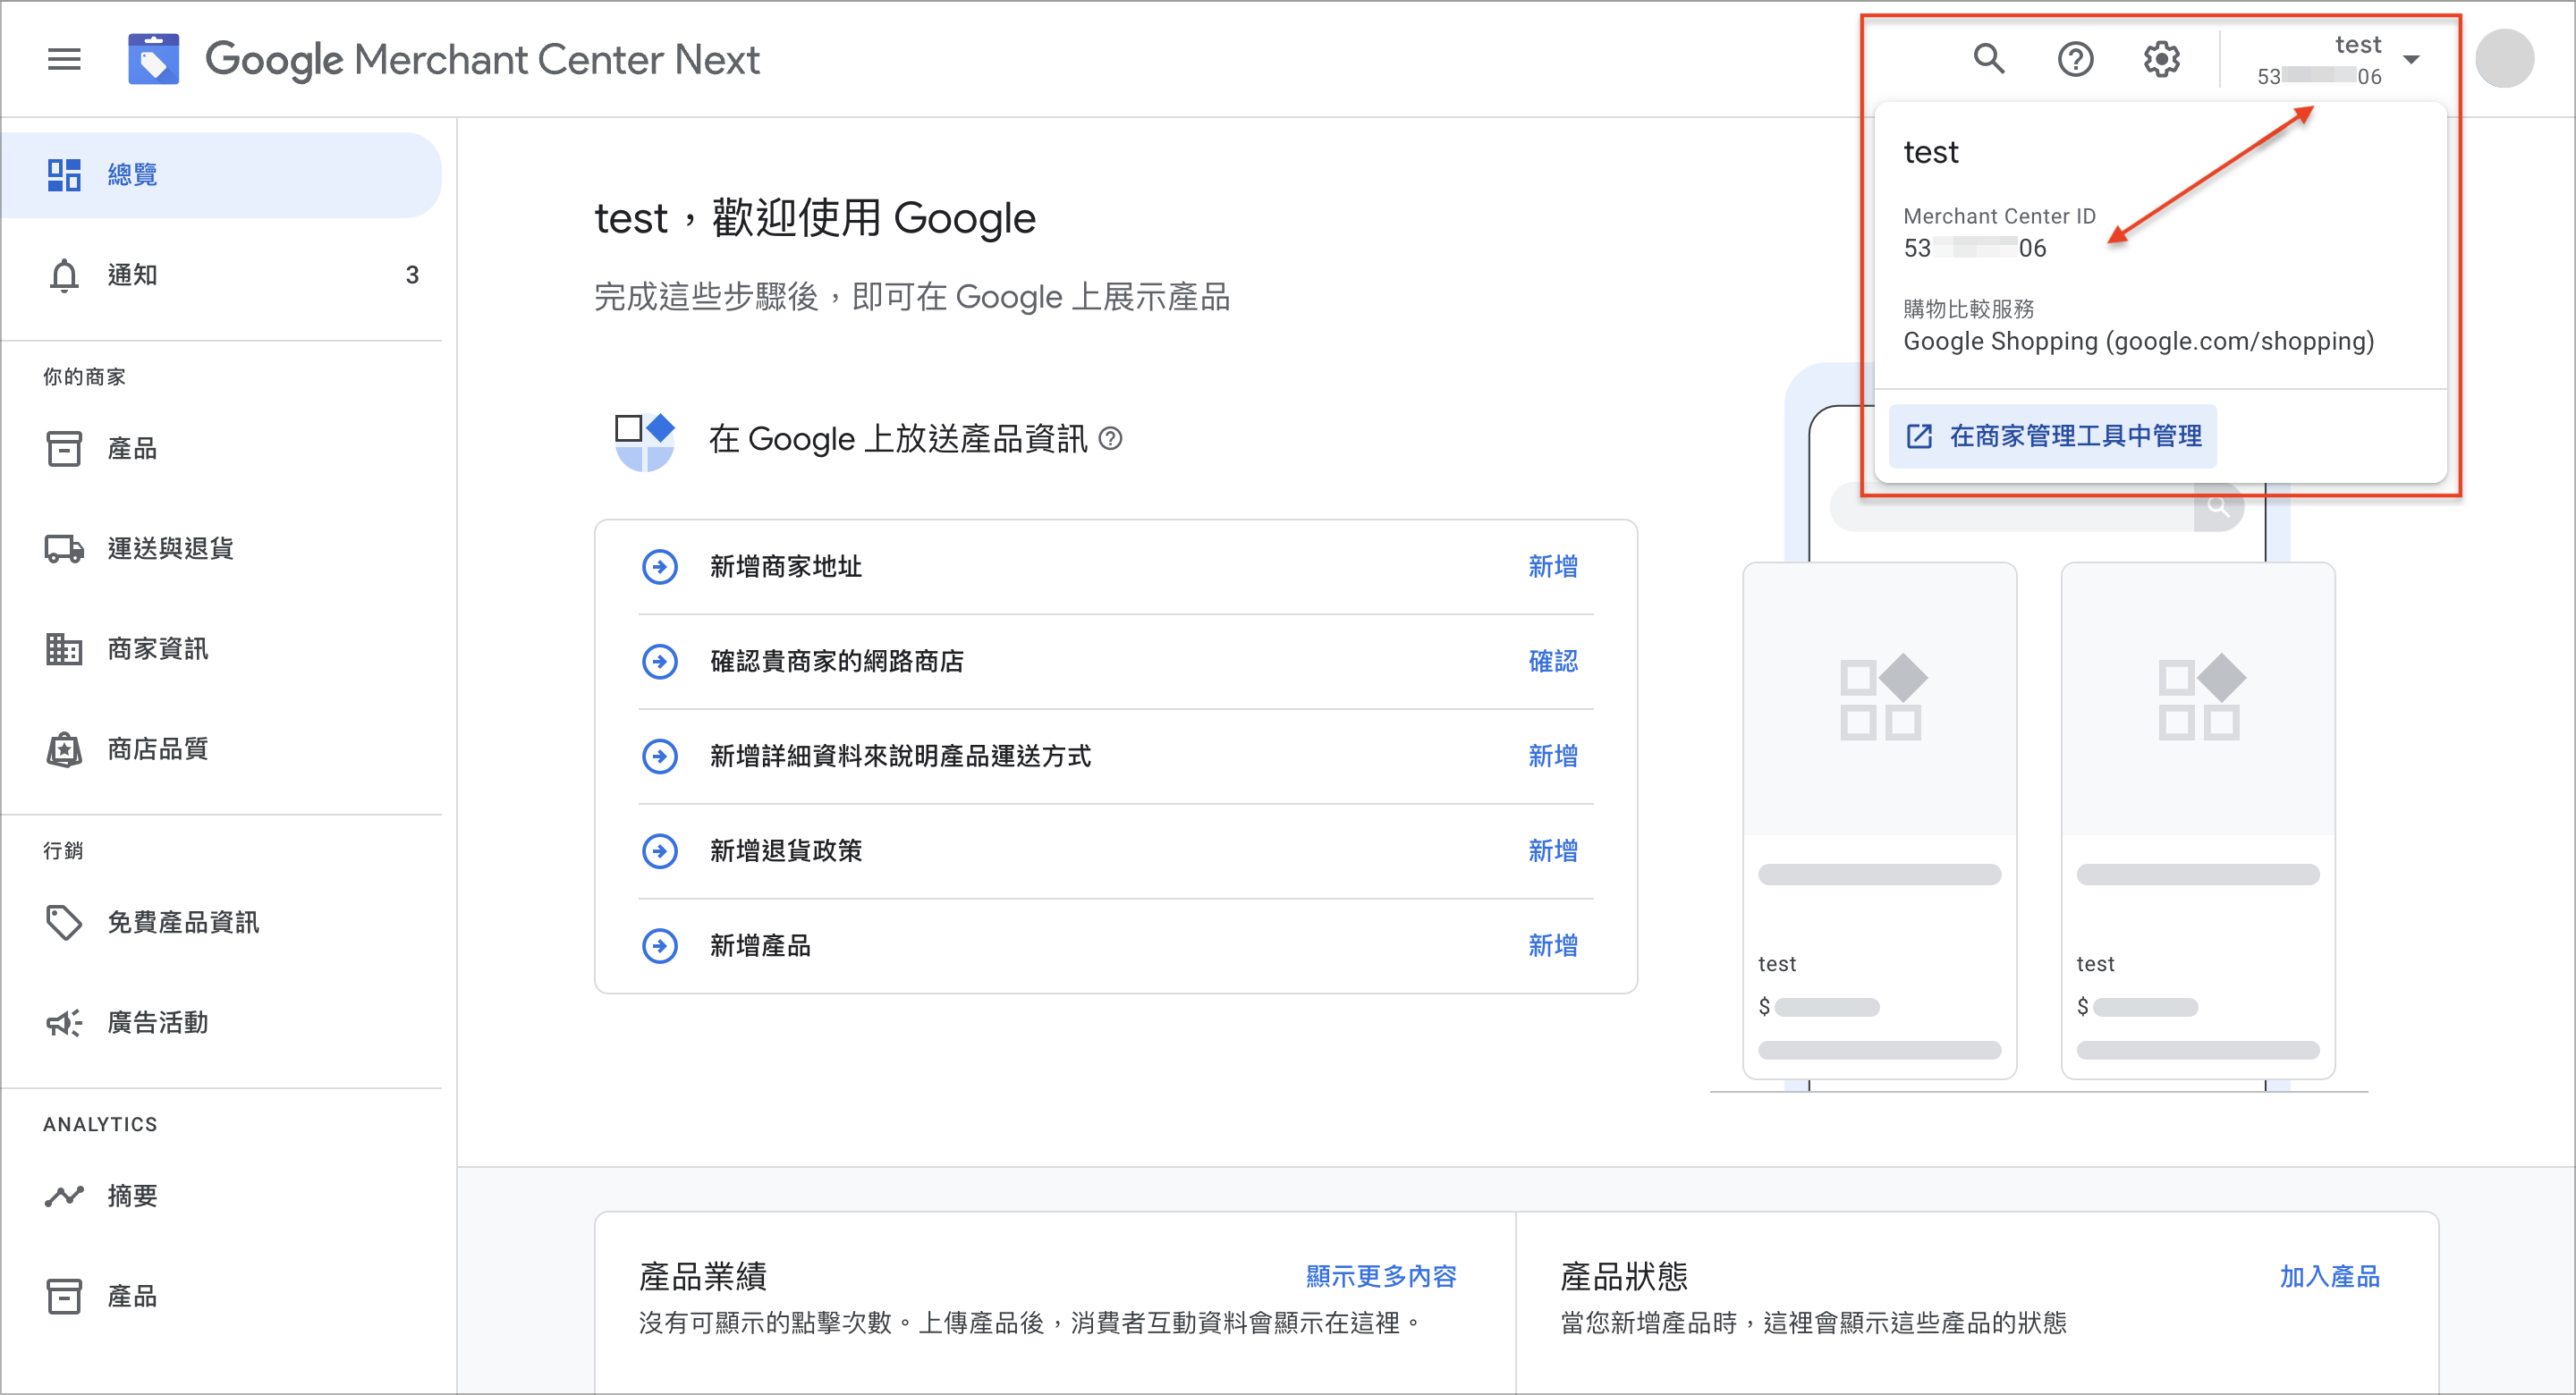Open the hamburger main menu

(x=64, y=59)
